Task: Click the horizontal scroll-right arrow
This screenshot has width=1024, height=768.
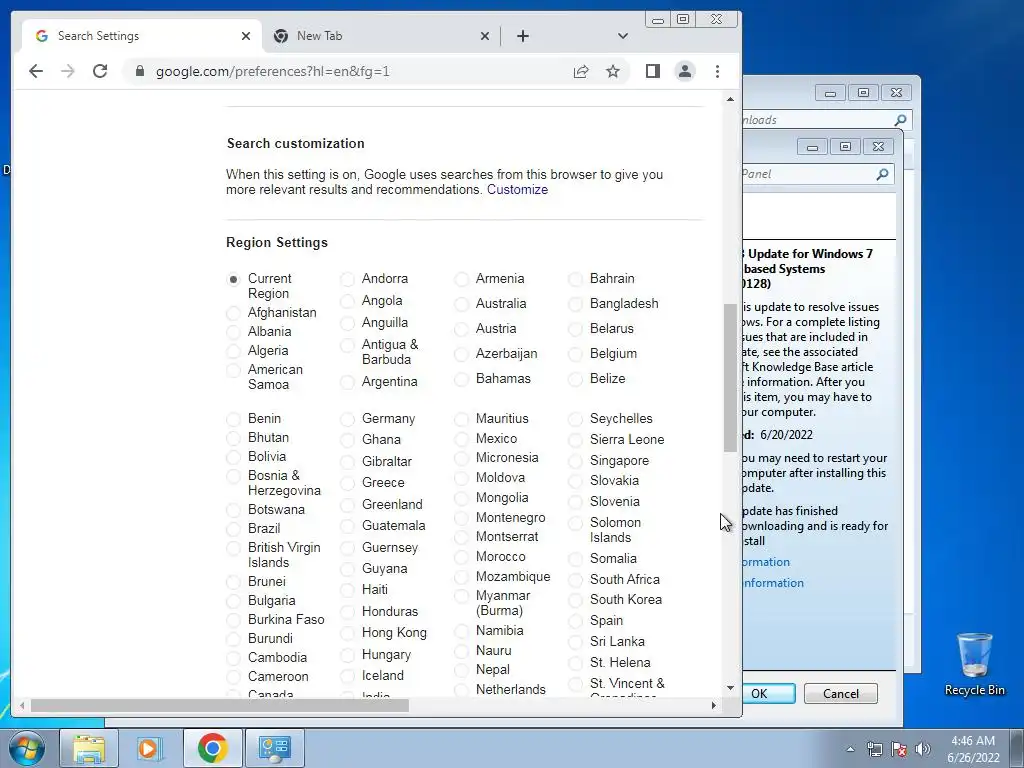Action: click(713, 705)
